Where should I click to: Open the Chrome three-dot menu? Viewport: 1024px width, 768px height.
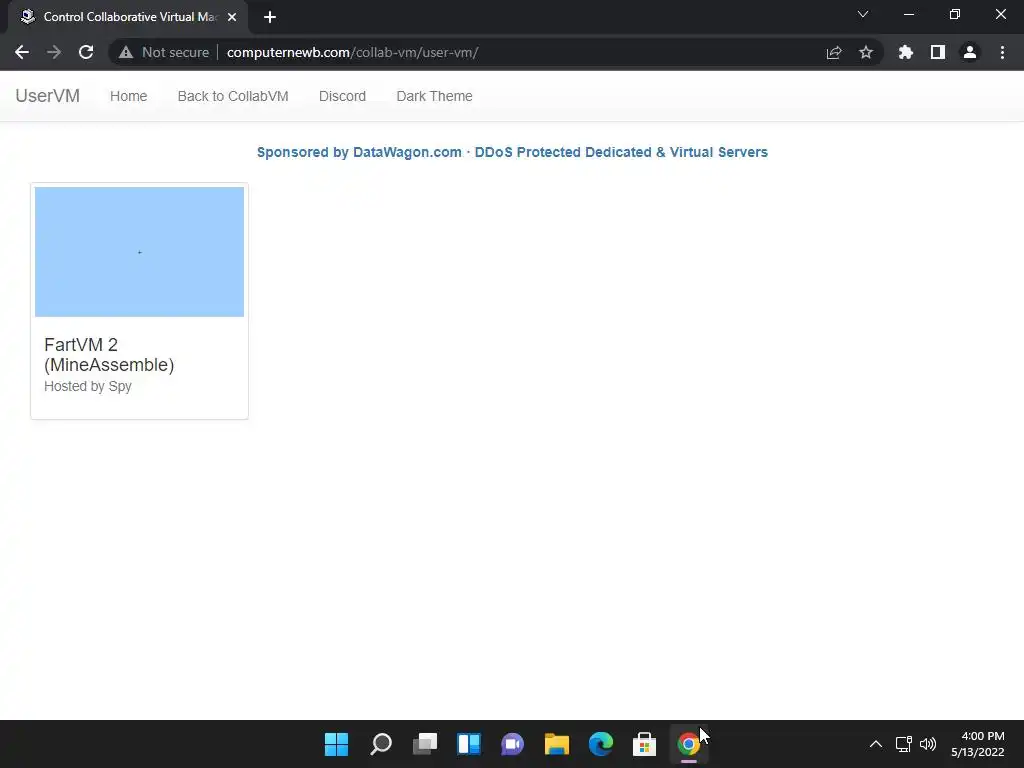(x=1002, y=52)
